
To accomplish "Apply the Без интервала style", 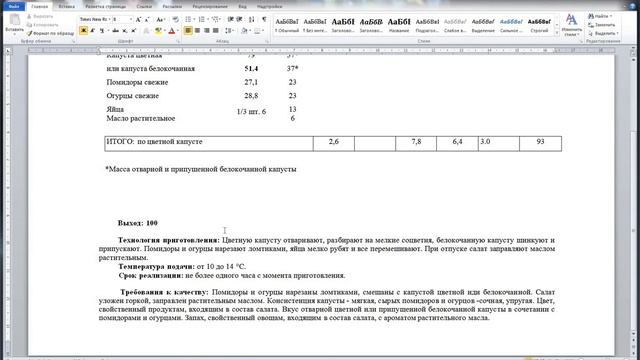I will tap(315, 25).
